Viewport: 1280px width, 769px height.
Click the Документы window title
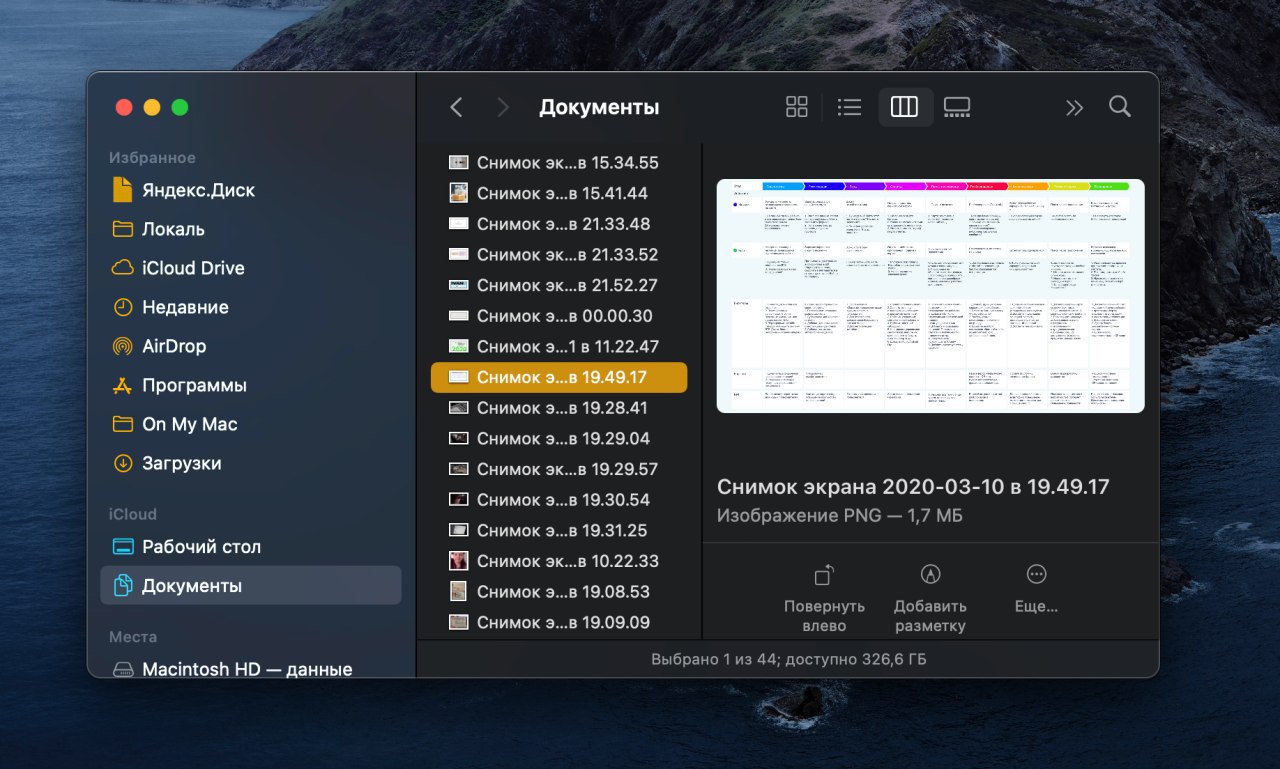tap(599, 107)
